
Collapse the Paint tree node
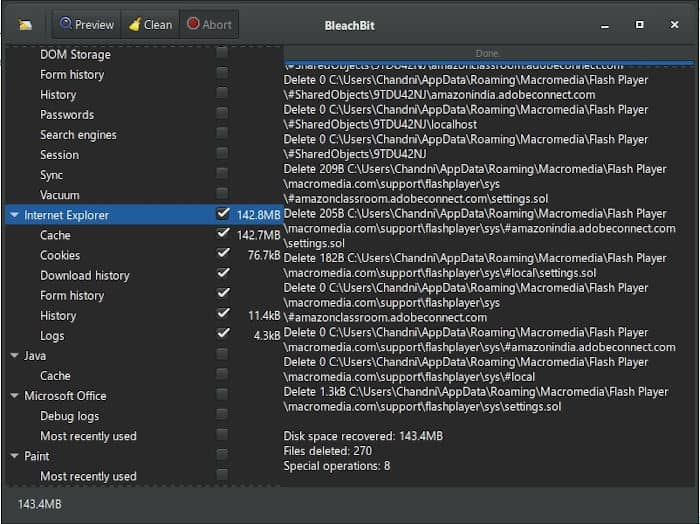point(14,456)
